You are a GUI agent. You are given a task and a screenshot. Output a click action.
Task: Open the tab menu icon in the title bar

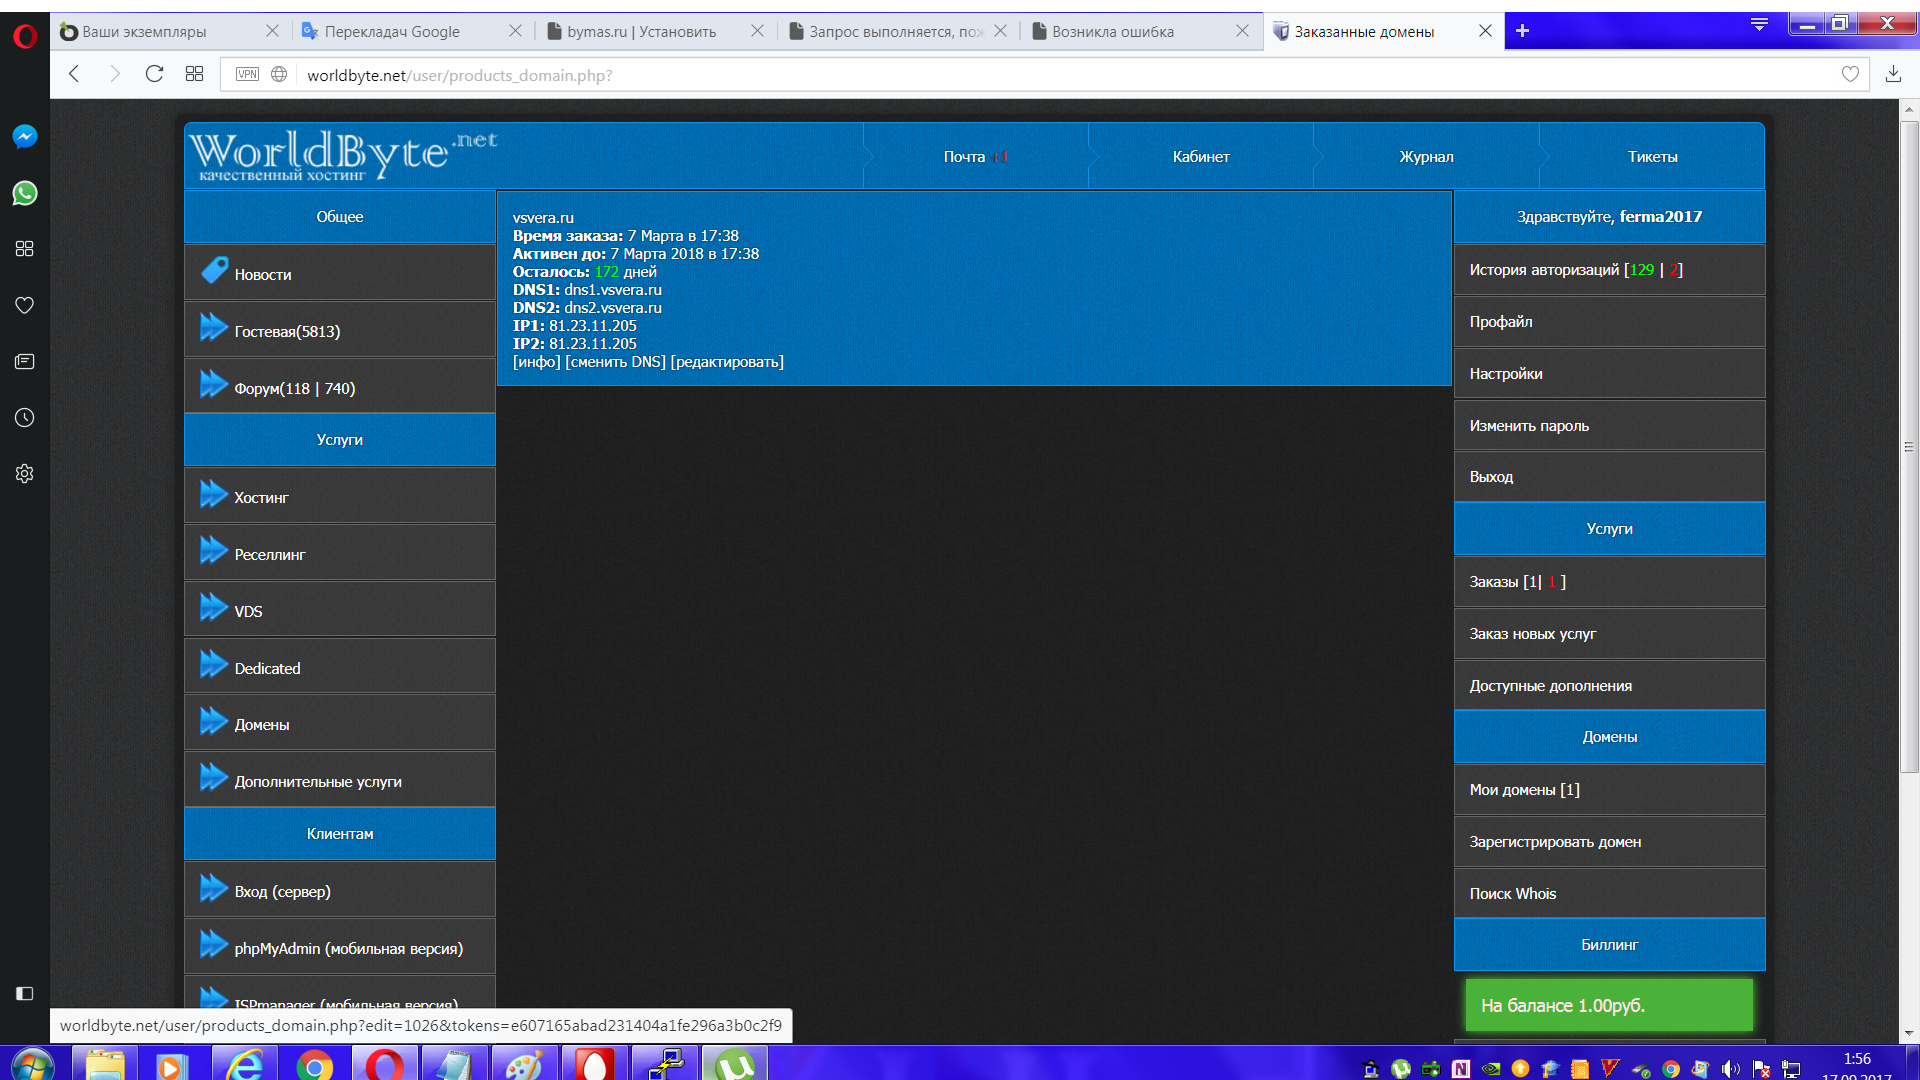click(1759, 24)
